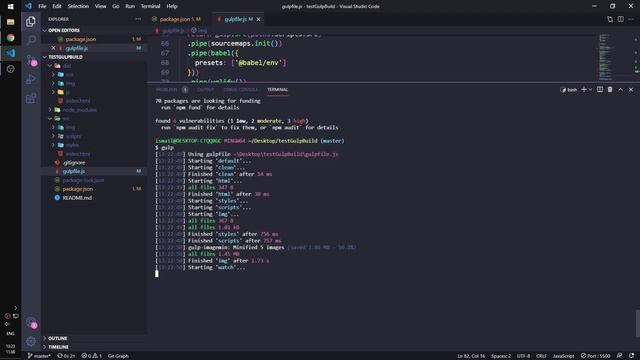Click Ln 82, Col 16 cursor position
The width and height of the screenshot is (640, 360).
pyautogui.click(x=471, y=356)
